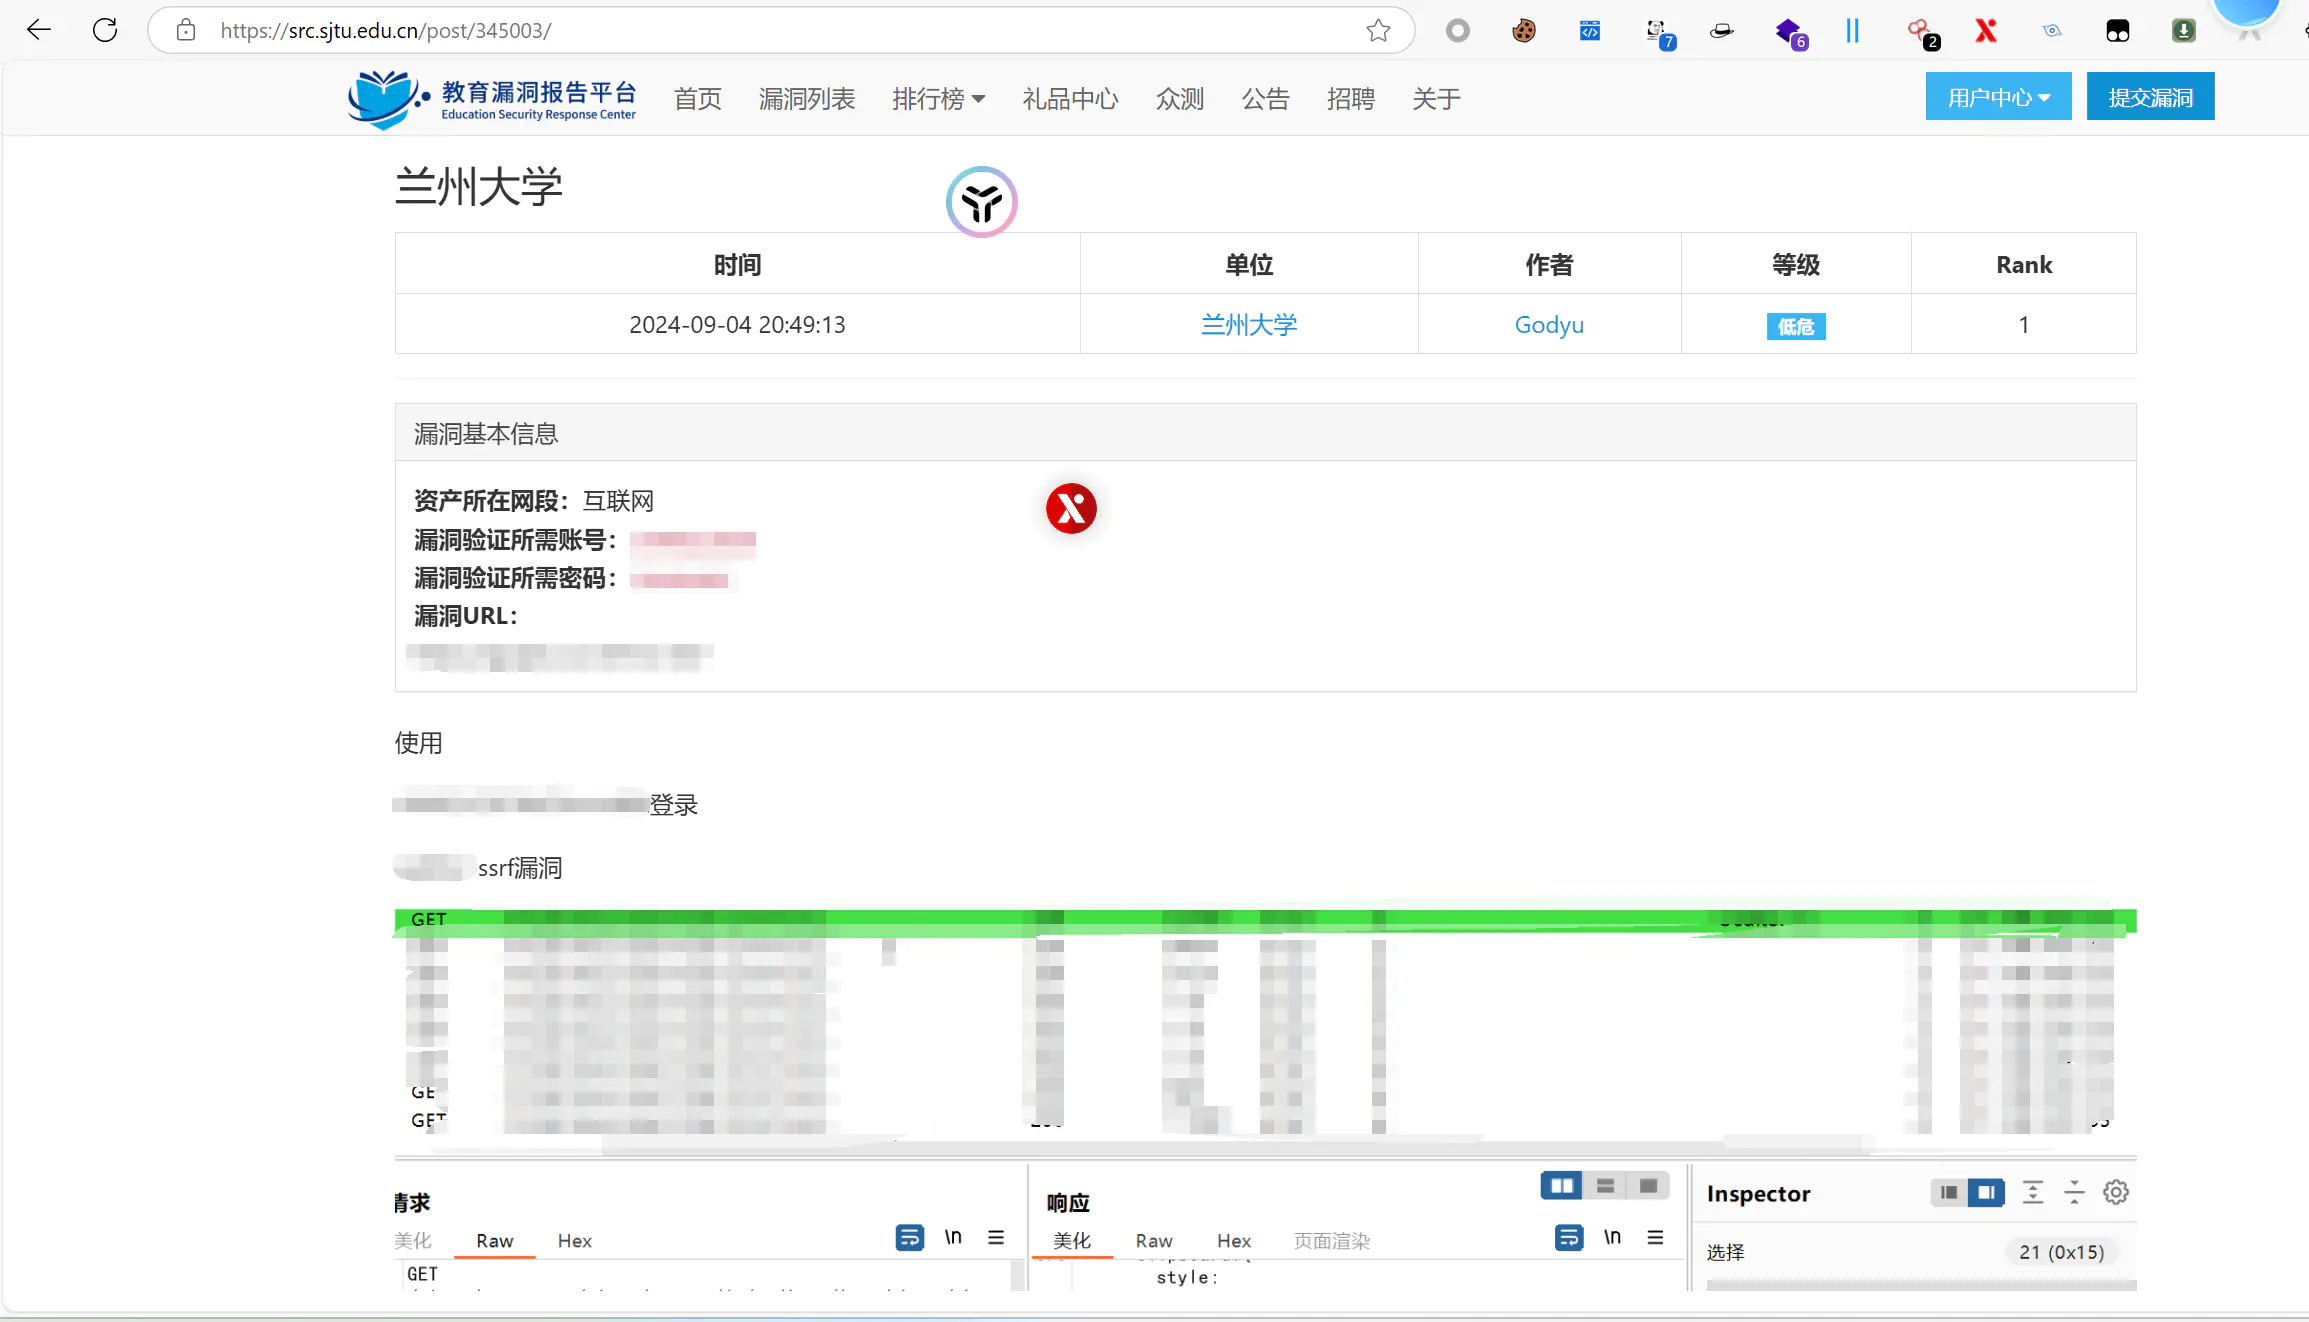Toggle word wrap icon in response pane

click(1569, 1237)
